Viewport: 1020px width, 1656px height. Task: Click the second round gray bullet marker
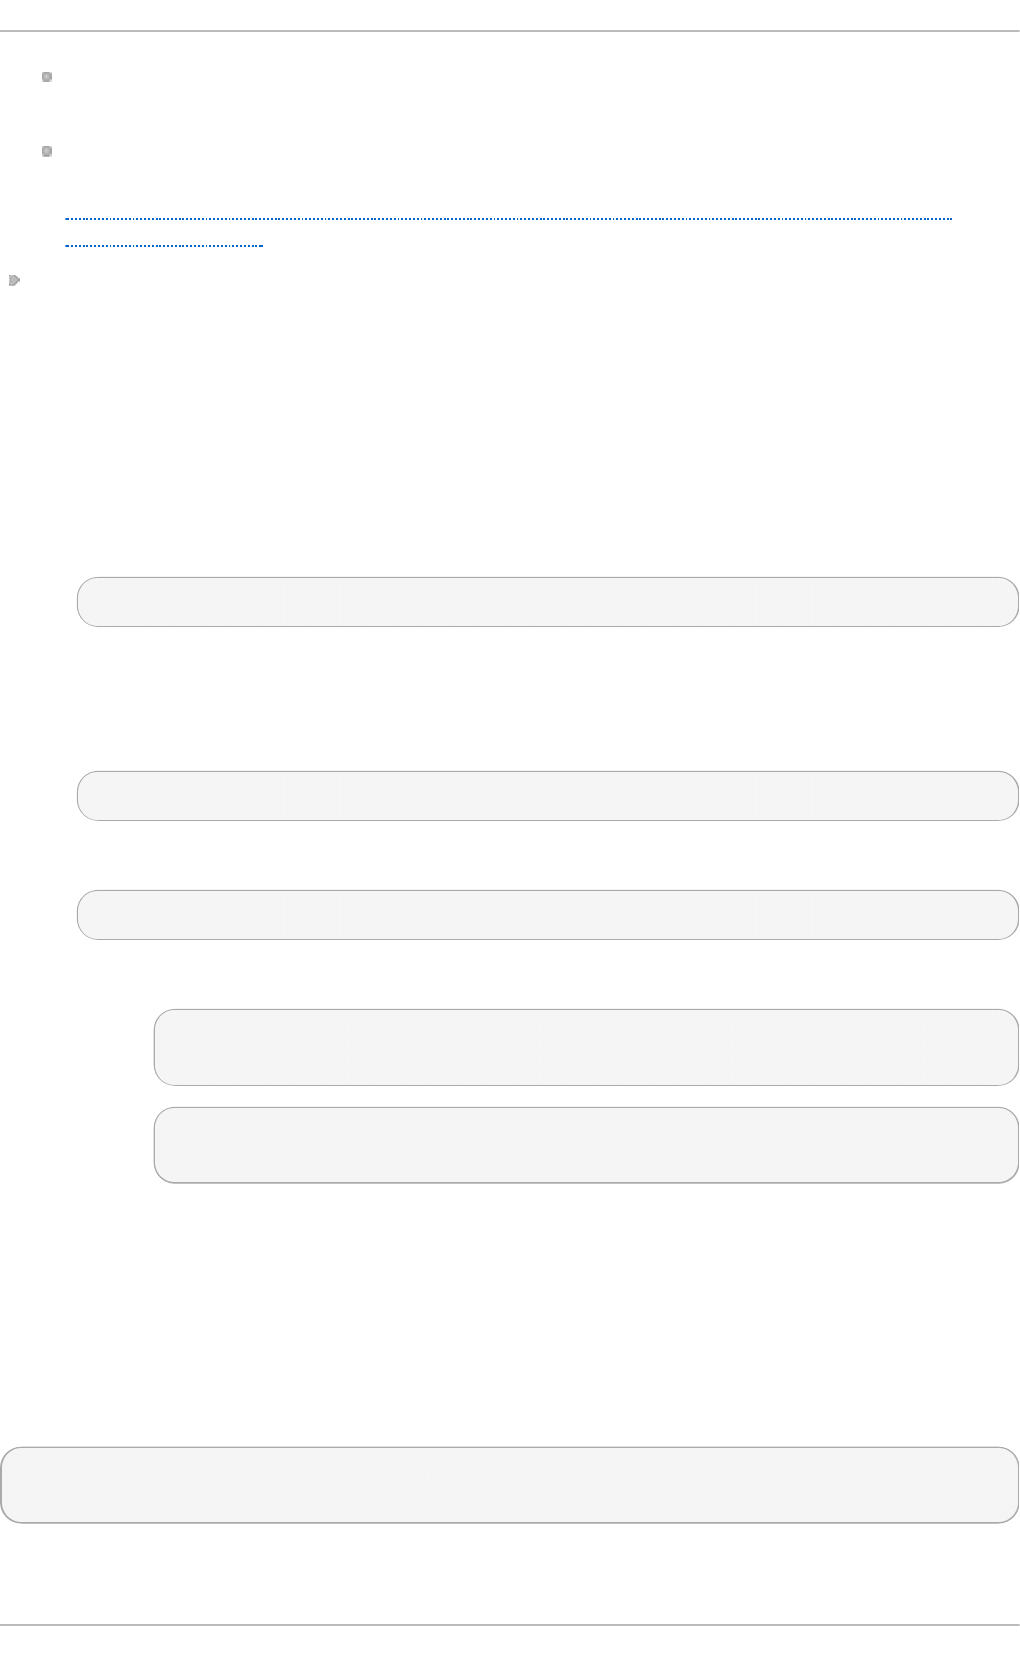click(x=47, y=152)
